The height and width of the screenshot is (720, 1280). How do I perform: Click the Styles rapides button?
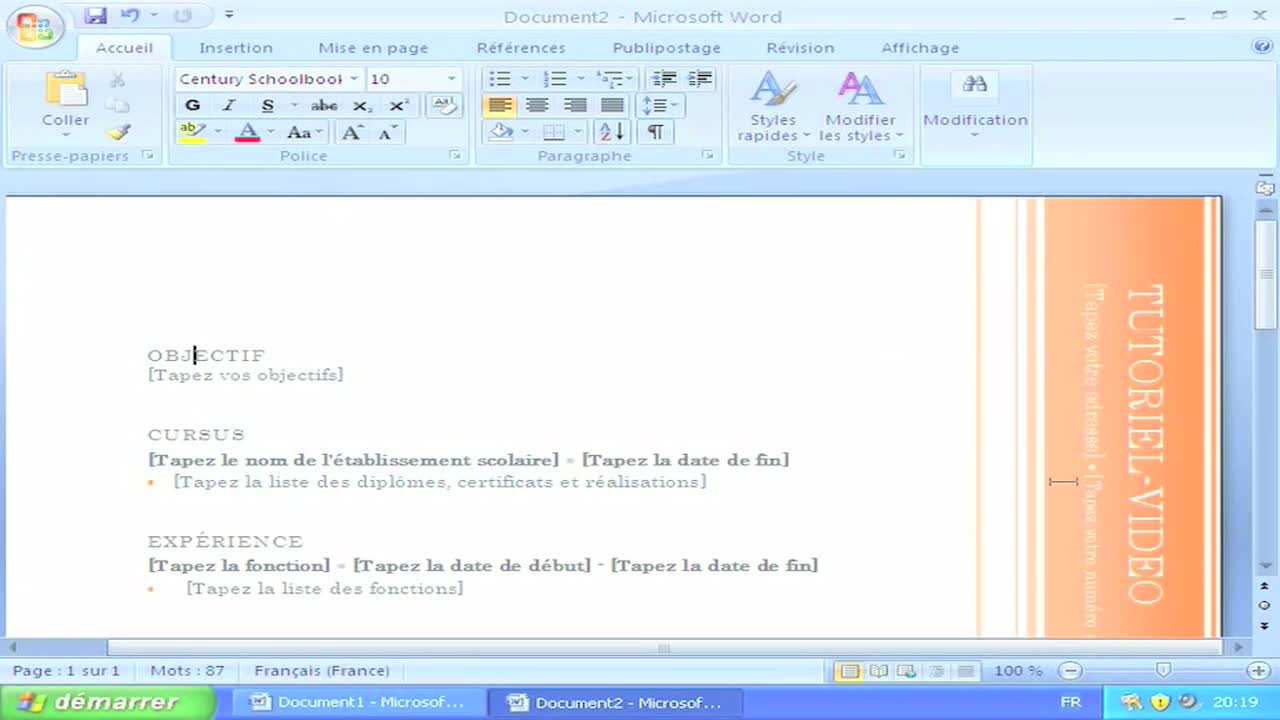(772, 105)
